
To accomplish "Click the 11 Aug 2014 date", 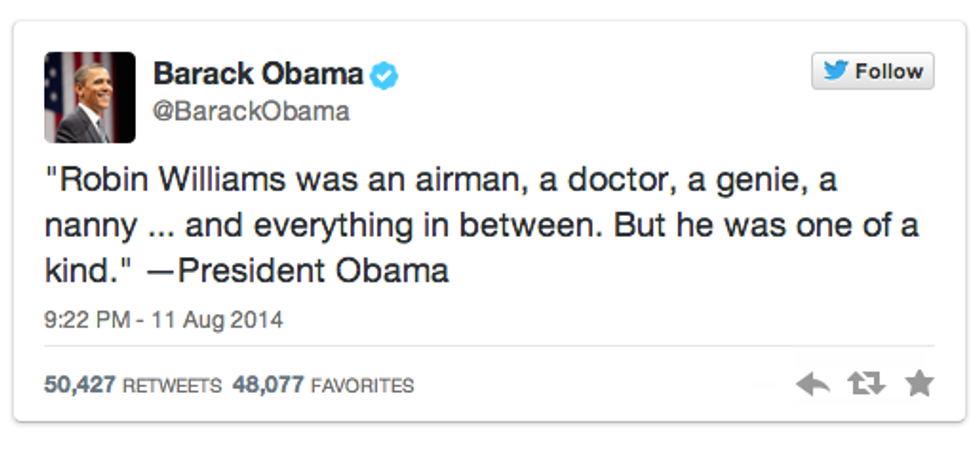I will click(x=221, y=321).
